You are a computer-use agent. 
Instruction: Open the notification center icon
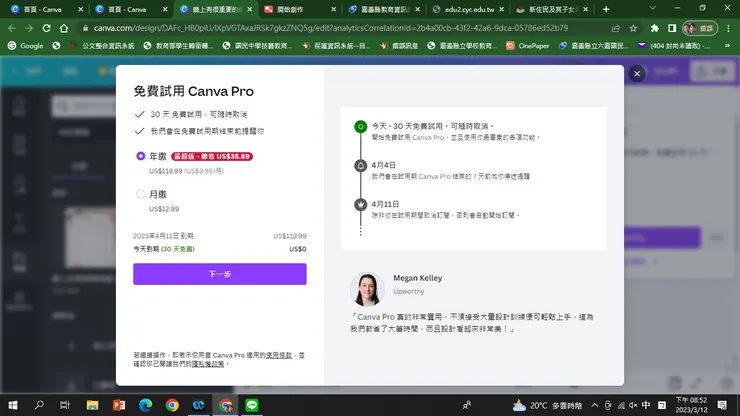click(722, 405)
